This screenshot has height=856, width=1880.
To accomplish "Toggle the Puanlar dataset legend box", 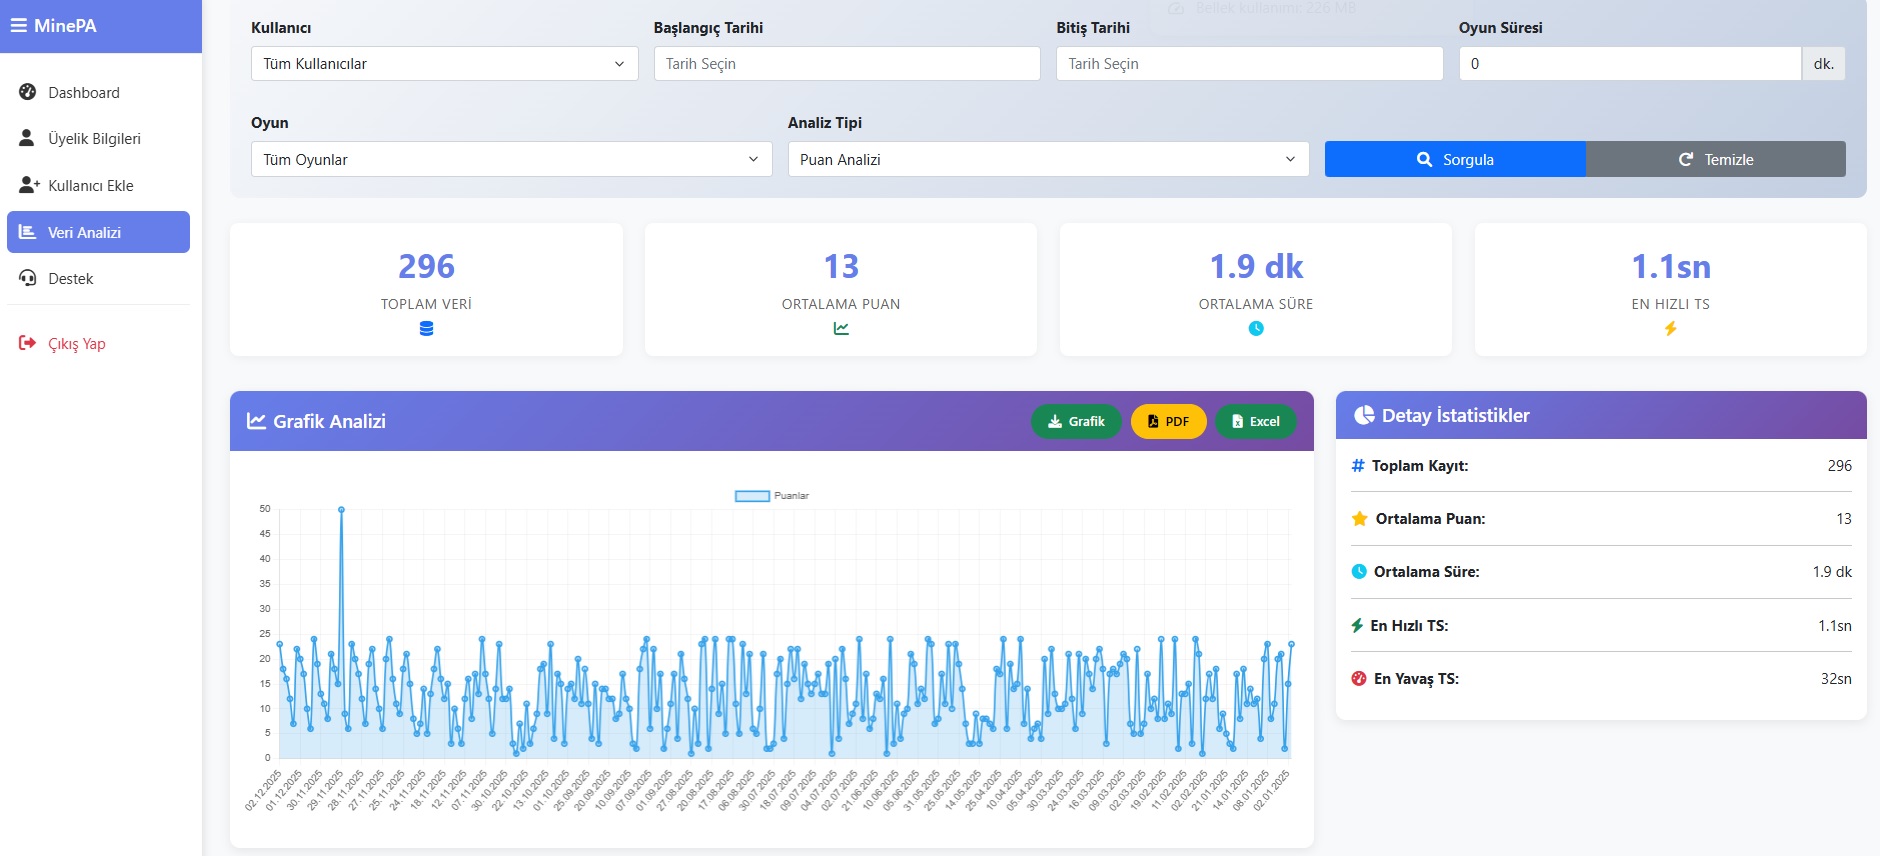I will 752,496.
